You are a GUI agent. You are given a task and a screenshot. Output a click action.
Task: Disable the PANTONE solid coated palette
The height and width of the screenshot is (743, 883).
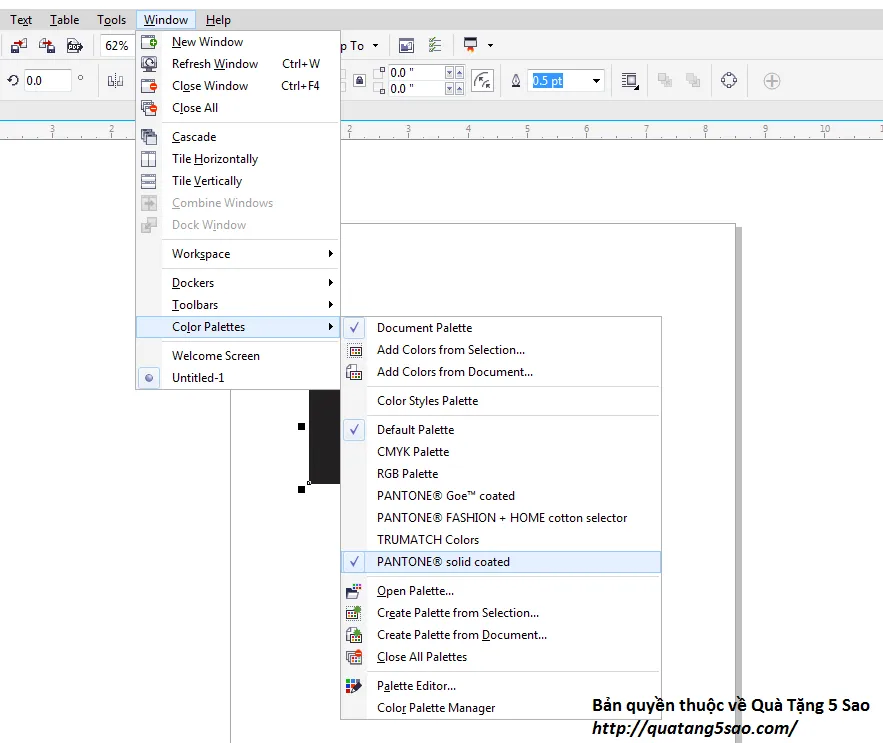tap(354, 562)
